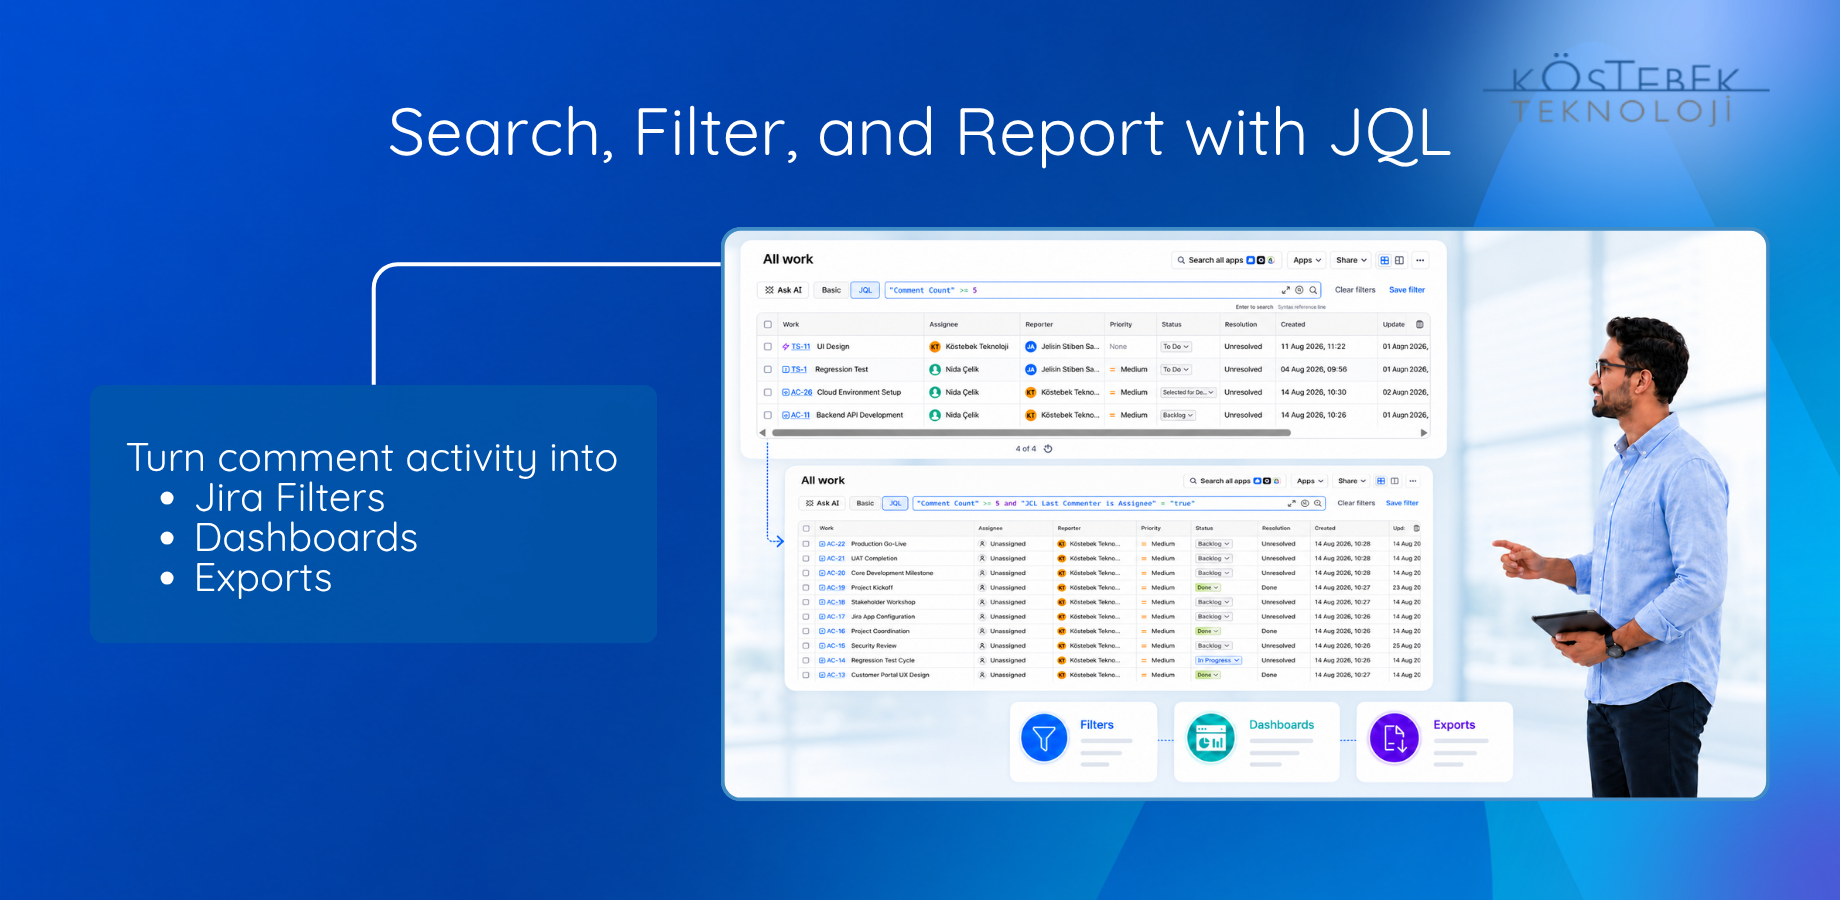Click Save filter in the upper panel

tap(1407, 290)
